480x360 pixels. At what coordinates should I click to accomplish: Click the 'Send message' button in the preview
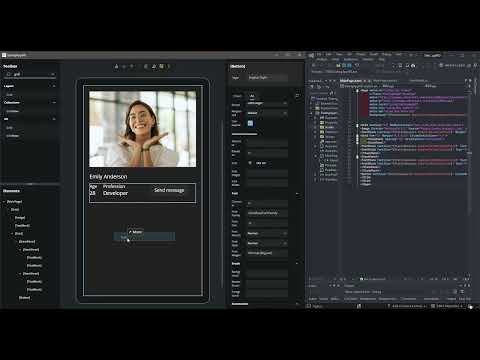pyautogui.click(x=169, y=190)
